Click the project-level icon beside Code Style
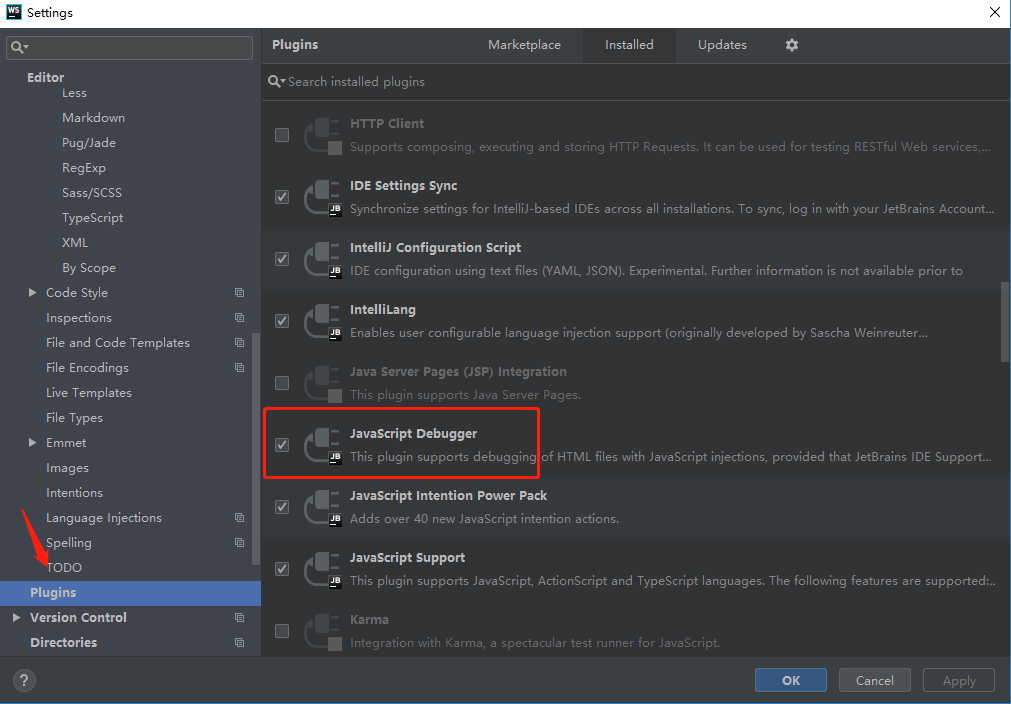 (x=239, y=293)
